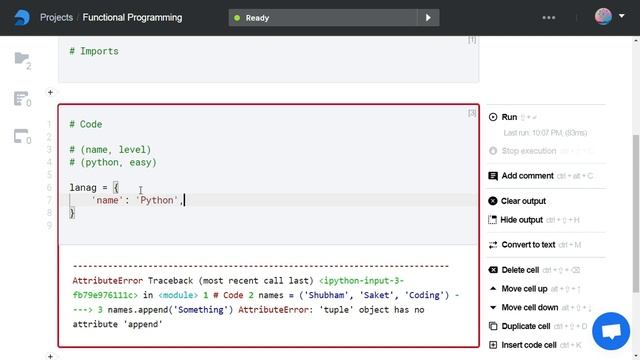Click the Delete cell icon
The width and height of the screenshot is (640, 360).
(x=493, y=270)
